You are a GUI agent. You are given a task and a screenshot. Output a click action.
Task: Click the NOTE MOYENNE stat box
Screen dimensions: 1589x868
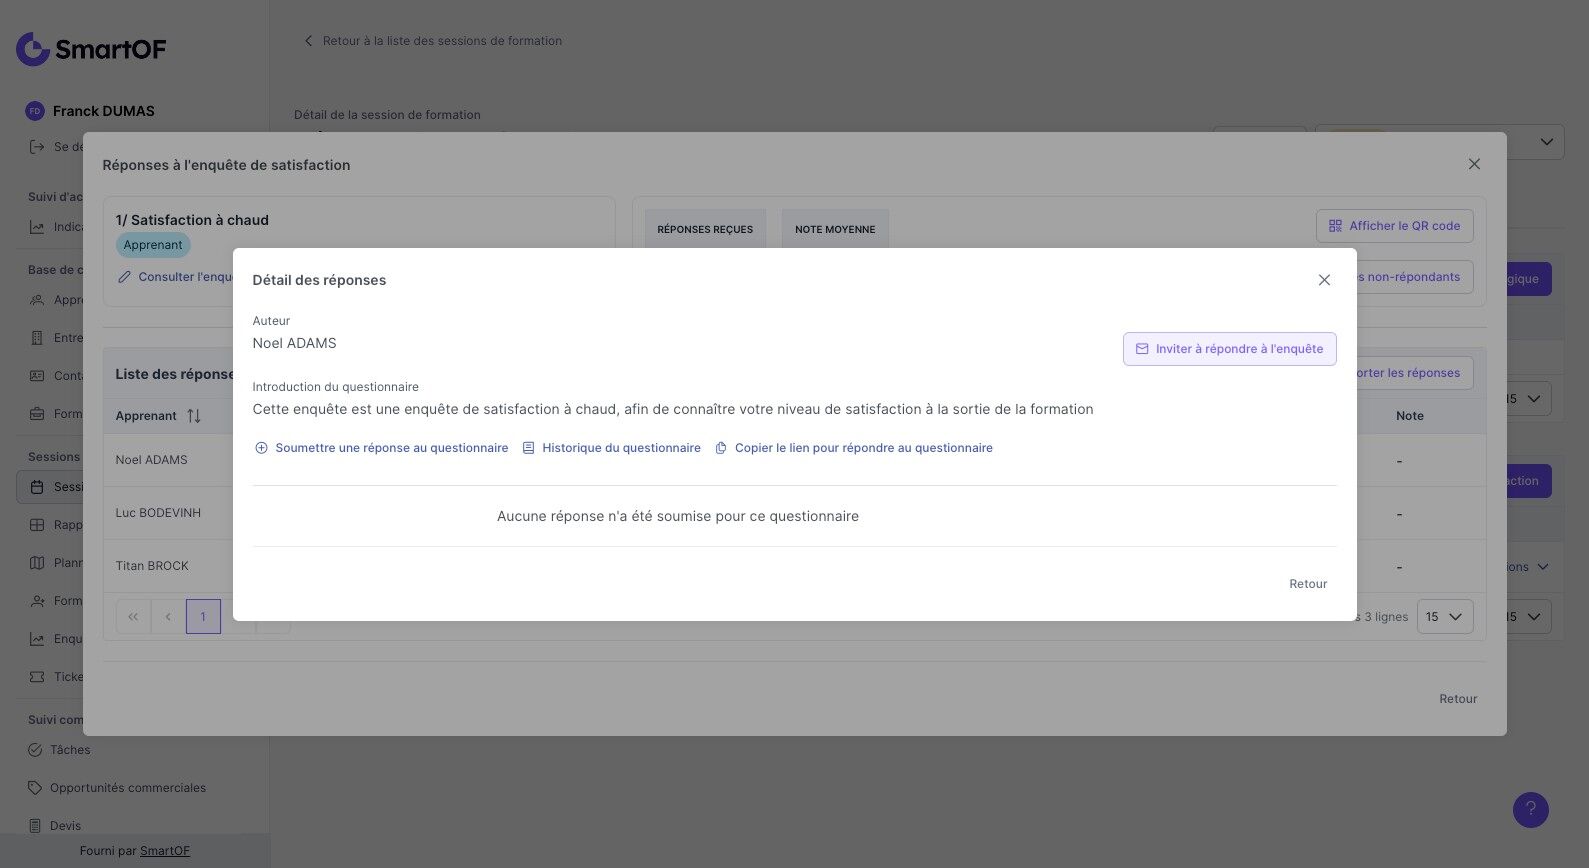tap(835, 229)
